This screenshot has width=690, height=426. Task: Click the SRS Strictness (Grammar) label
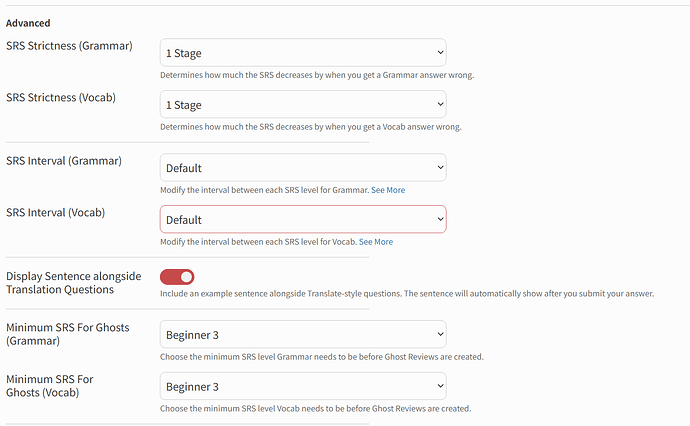[69, 46]
